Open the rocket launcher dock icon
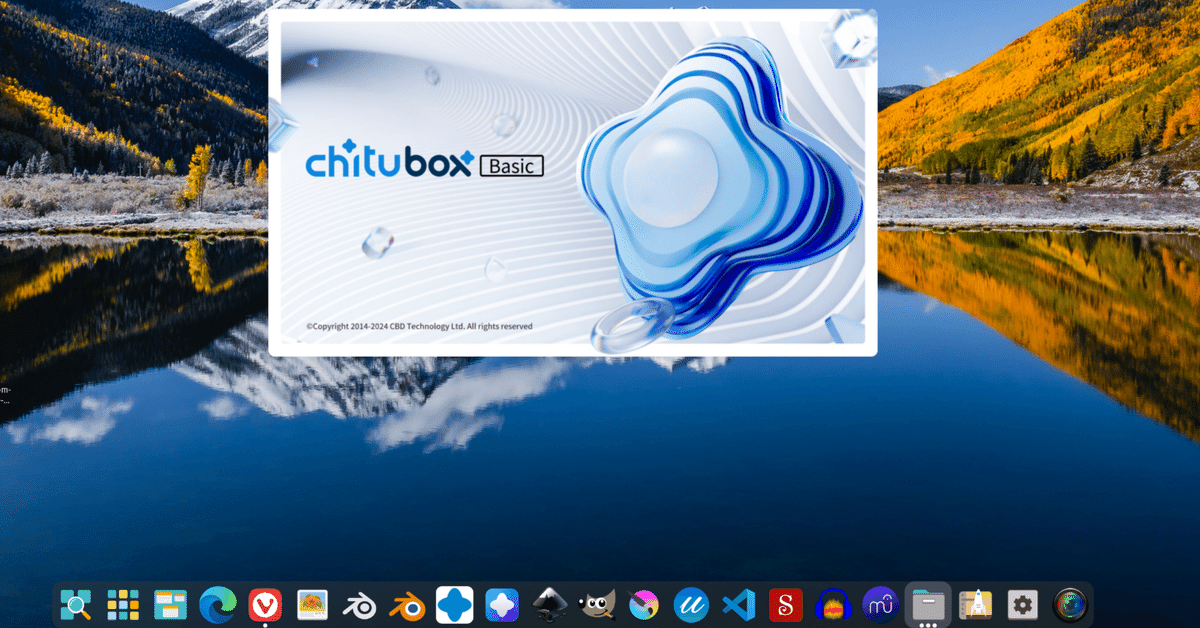This screenshot has width=1200, height=628. [x=975, y=604]
